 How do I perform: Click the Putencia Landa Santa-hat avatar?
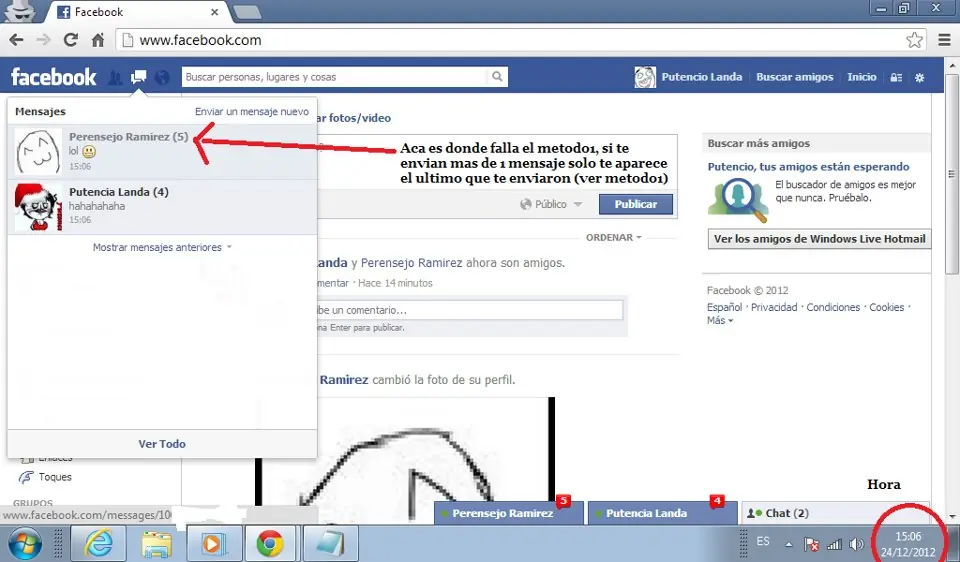pyautogui.click(x=39, y=207)
